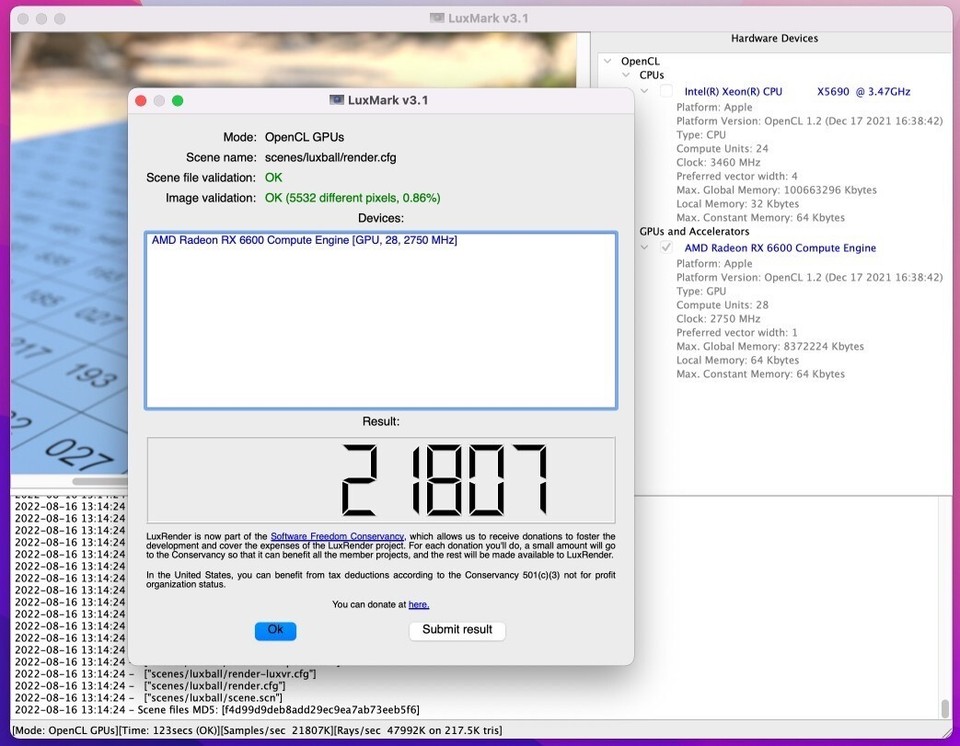Follow the donate "here" link
960x746 pixels.
[418, 604]
